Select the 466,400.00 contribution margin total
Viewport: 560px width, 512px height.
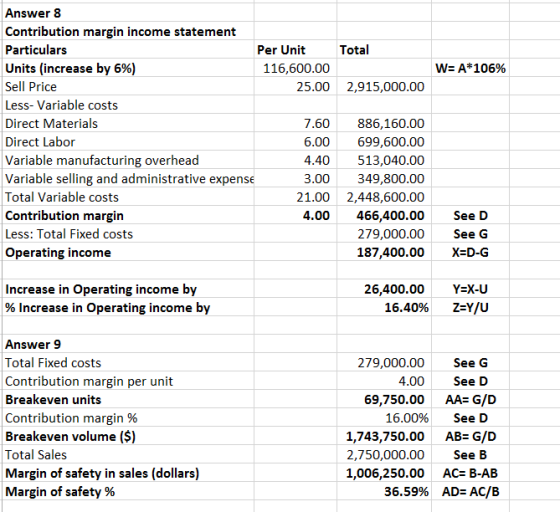point(390,216)
